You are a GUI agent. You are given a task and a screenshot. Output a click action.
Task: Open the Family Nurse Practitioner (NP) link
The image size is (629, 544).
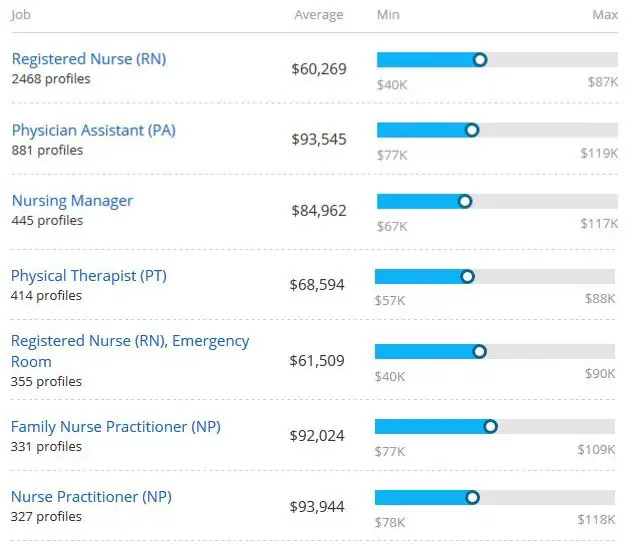tap(115, 427)
